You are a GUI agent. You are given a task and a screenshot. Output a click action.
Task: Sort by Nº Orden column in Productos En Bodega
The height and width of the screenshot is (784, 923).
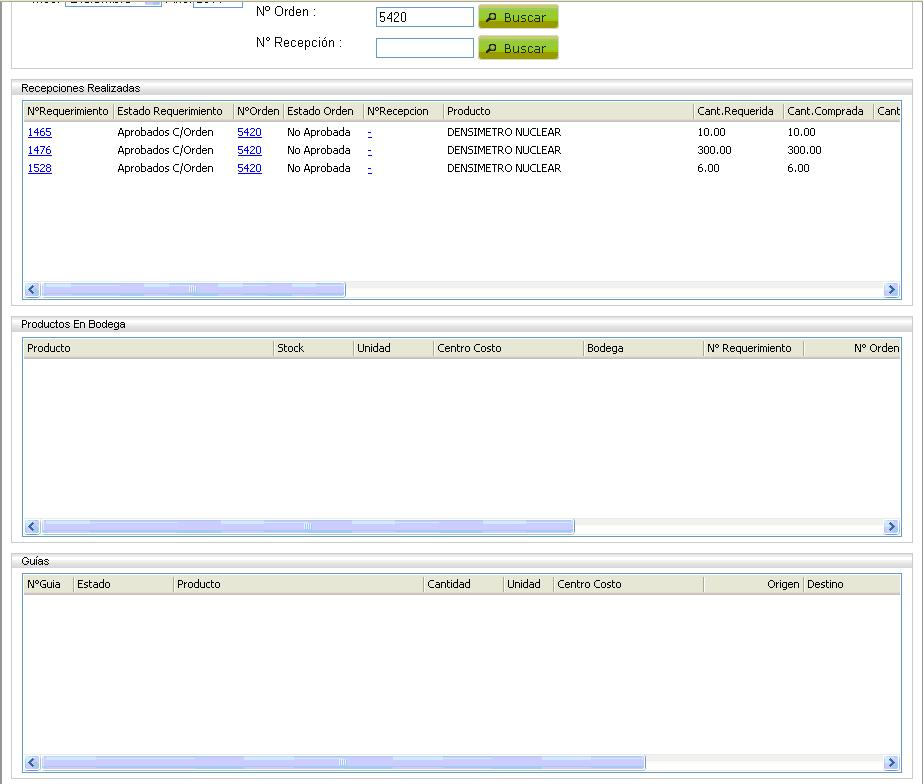coord(852,348)
